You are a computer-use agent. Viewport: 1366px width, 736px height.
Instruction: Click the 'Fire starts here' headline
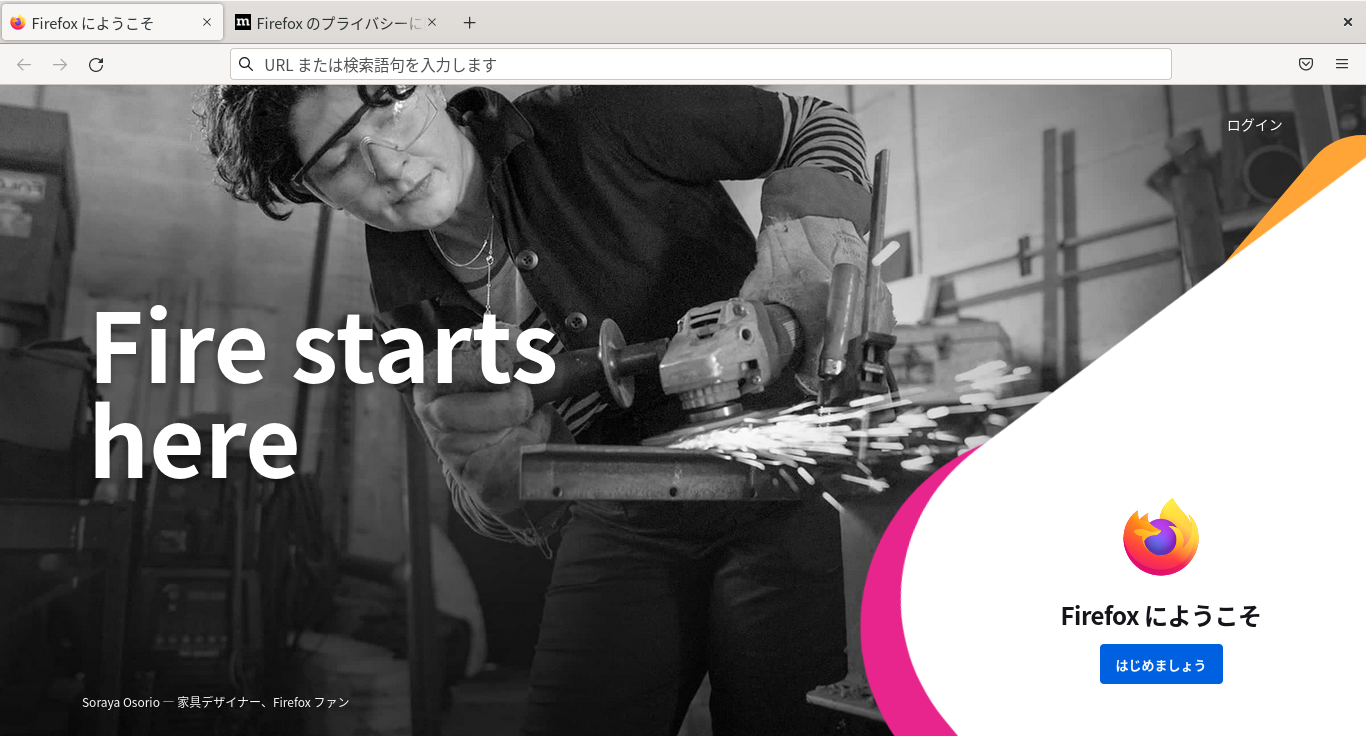pyautogui.click(x=324, y=394)
